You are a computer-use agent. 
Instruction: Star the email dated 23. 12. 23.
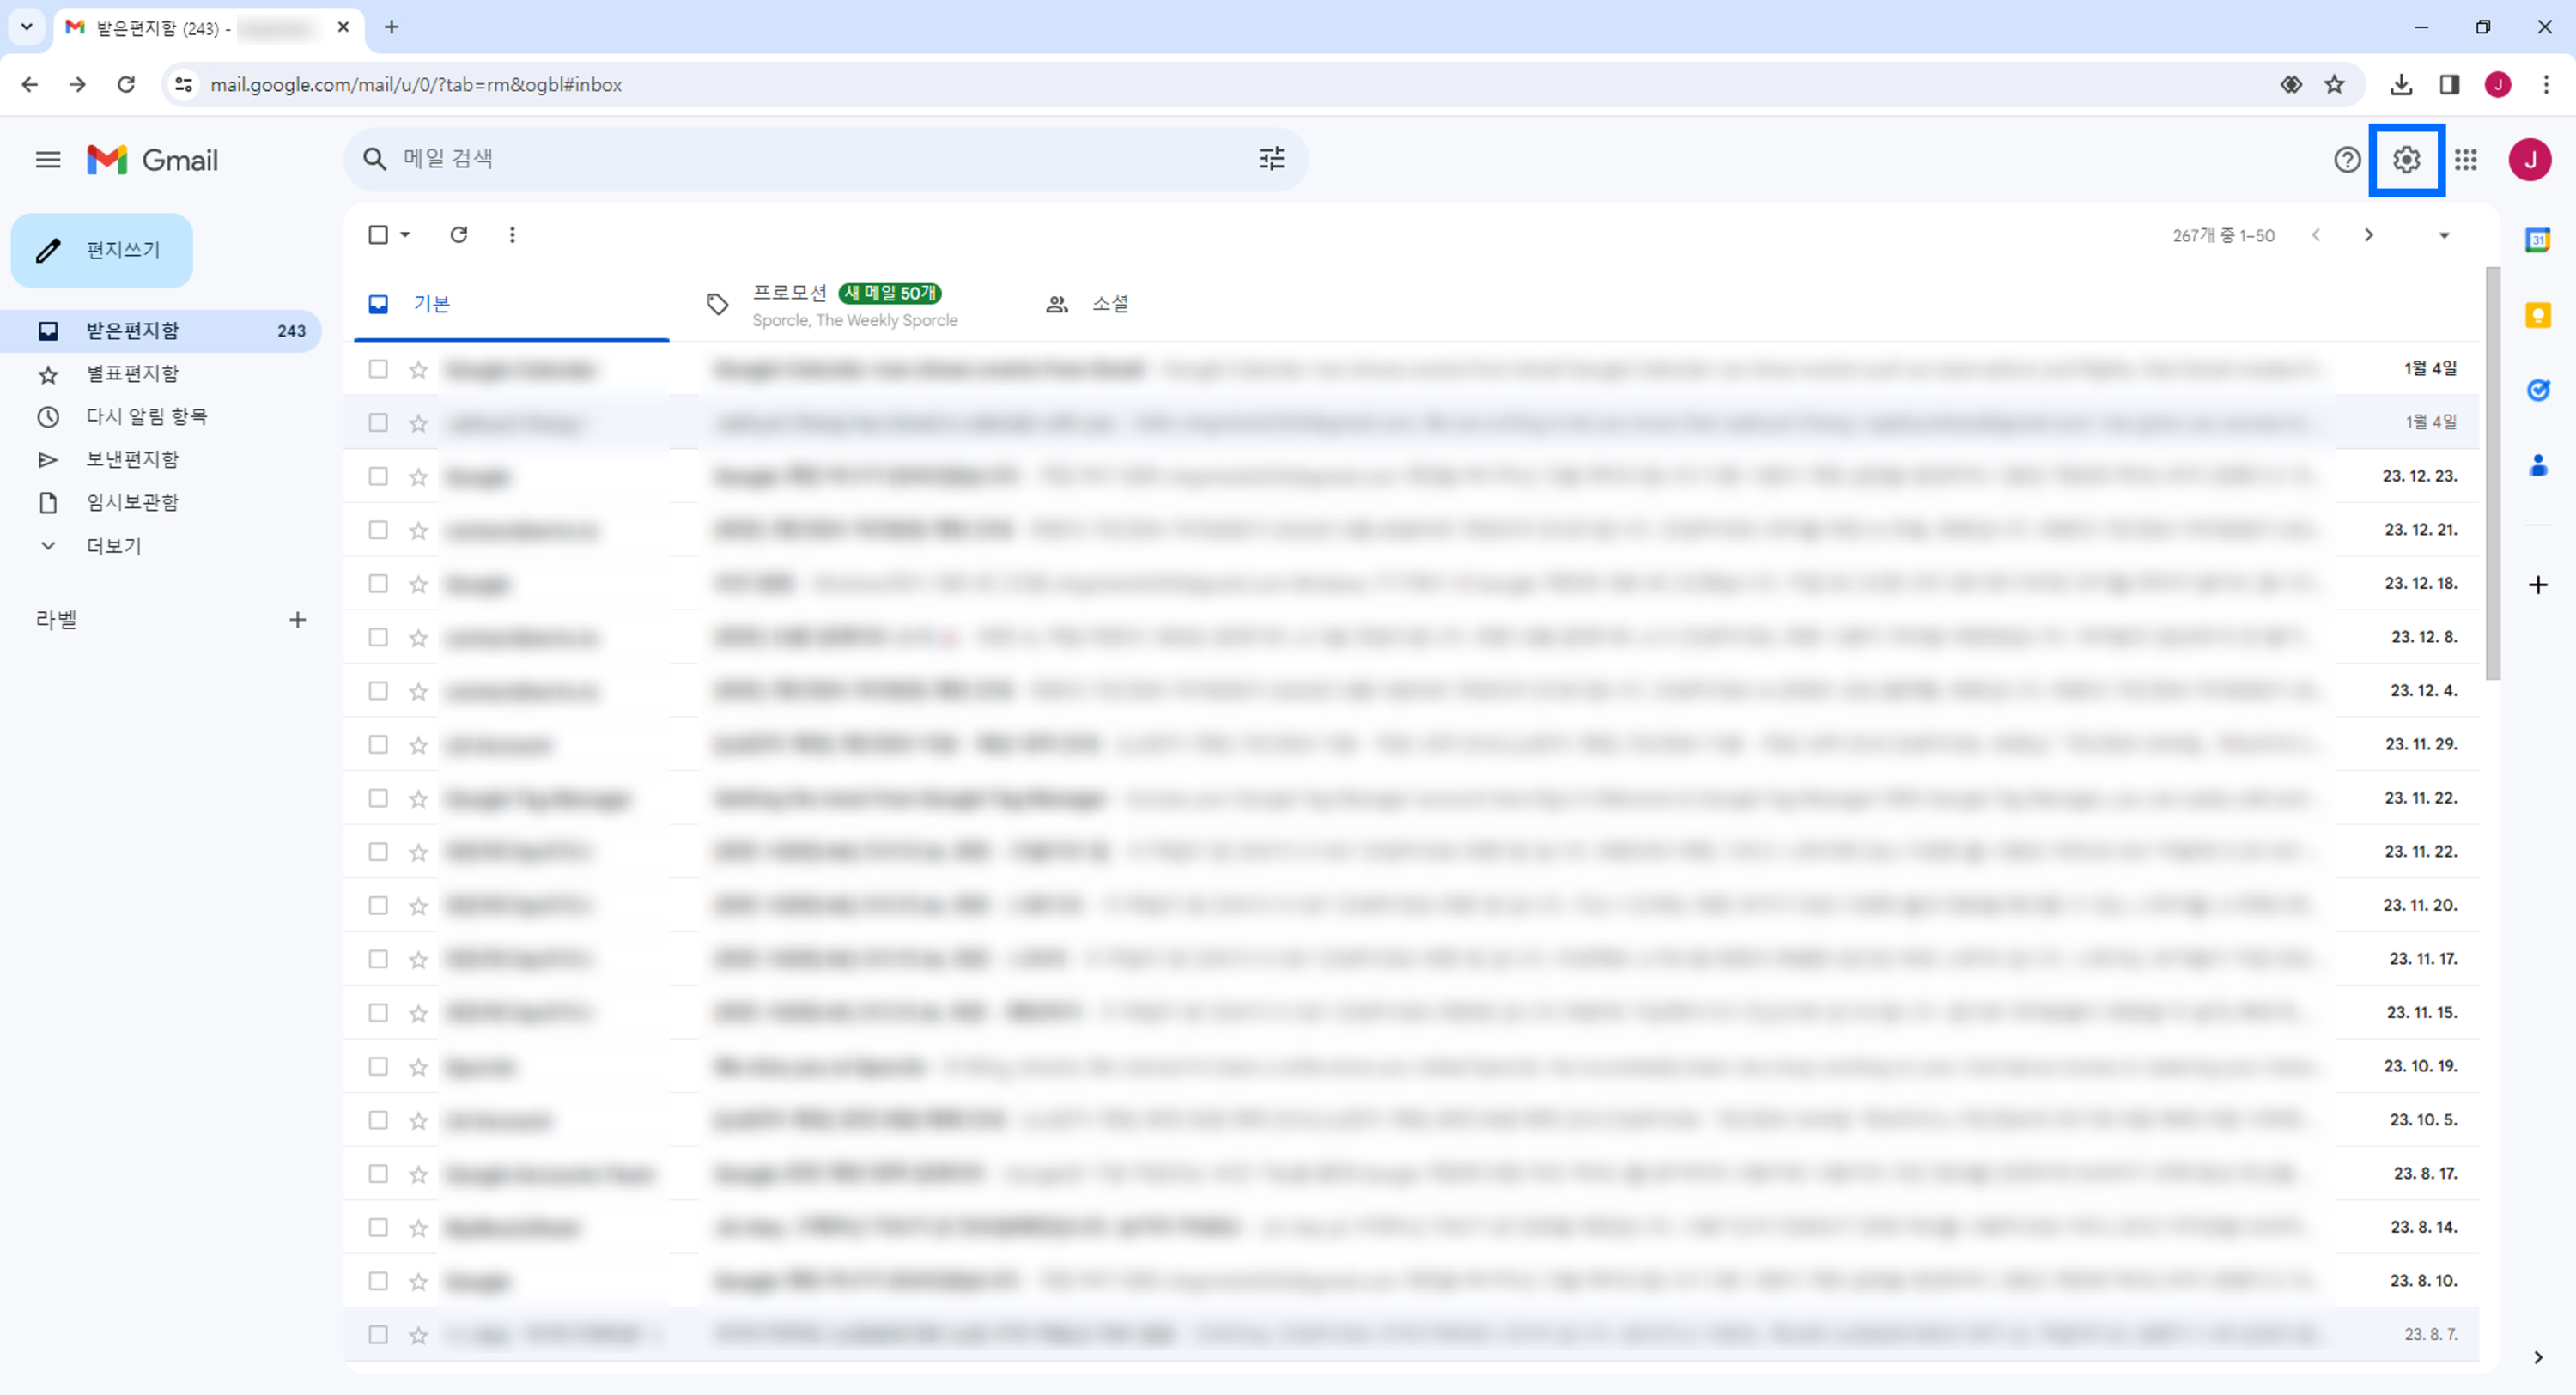coord(418,477)
